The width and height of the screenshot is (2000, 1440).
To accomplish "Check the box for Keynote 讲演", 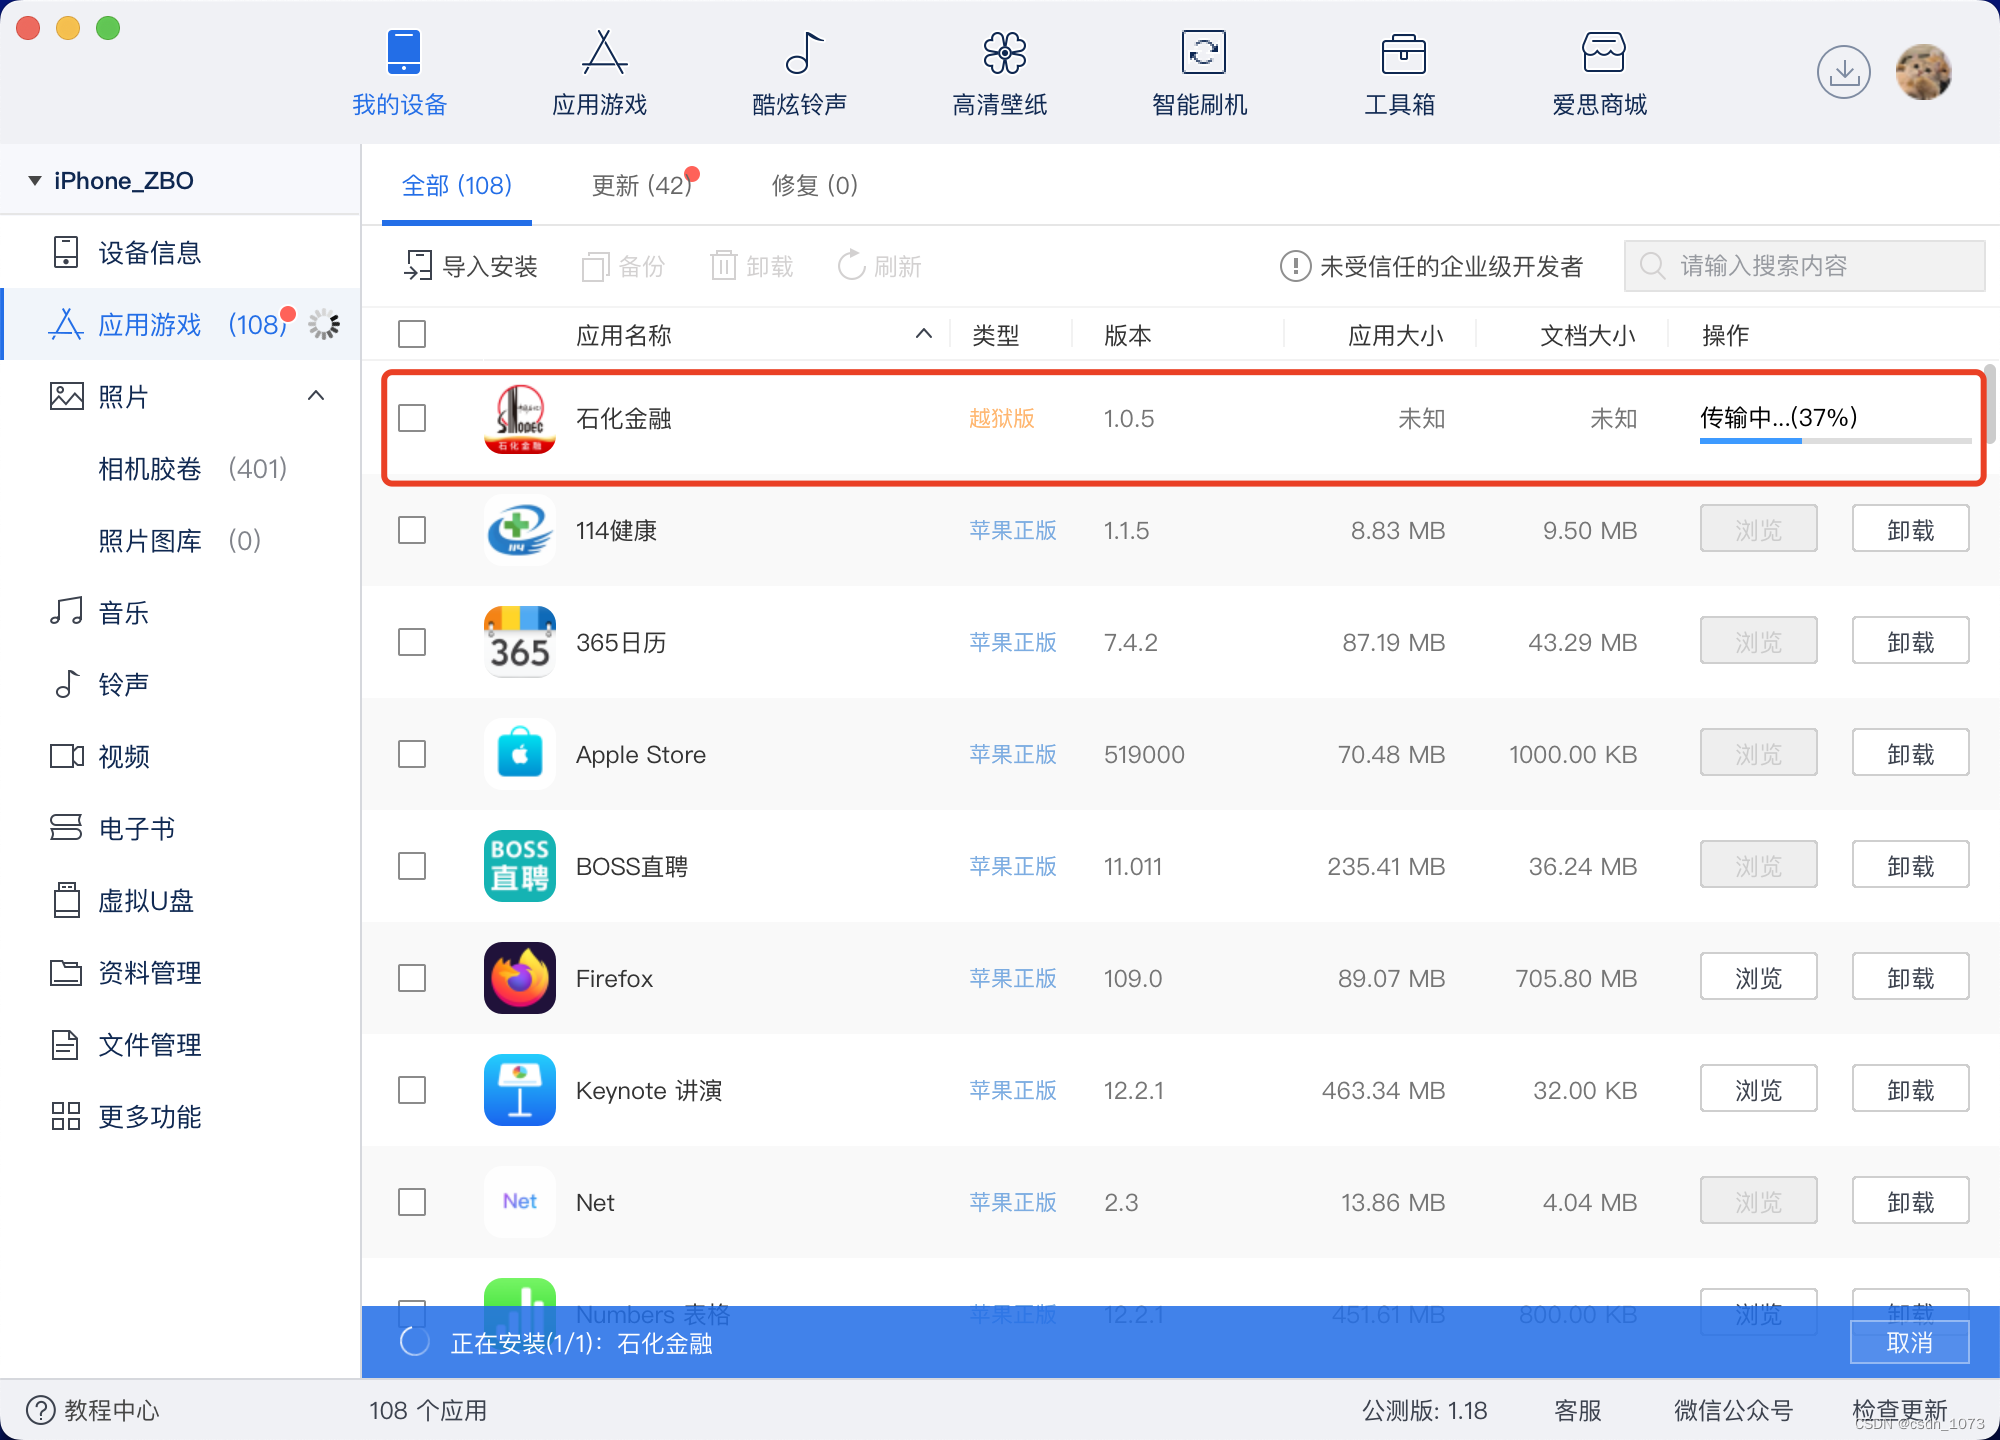I will pyautogui.click(x=412, y=1090).
